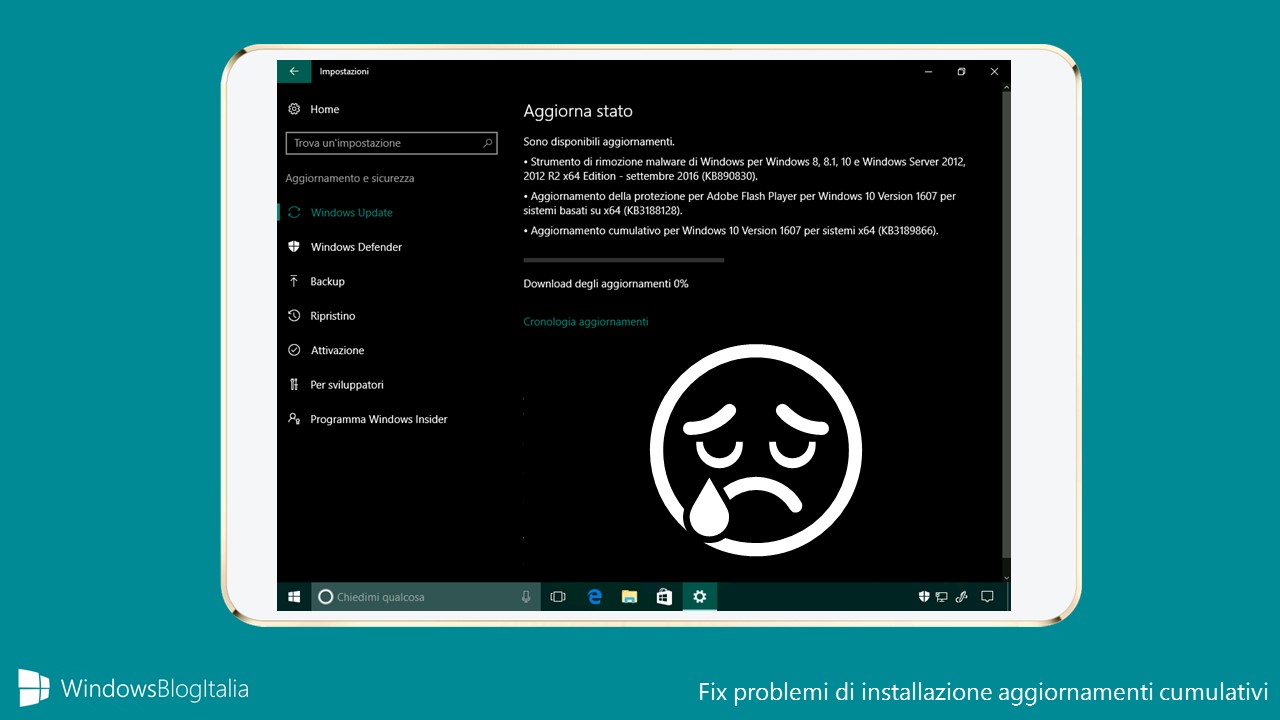Click Aggiornamento e sicurezza heading
The height and width of the screenshot is (720, 1280).
click(x=350, y=178)
